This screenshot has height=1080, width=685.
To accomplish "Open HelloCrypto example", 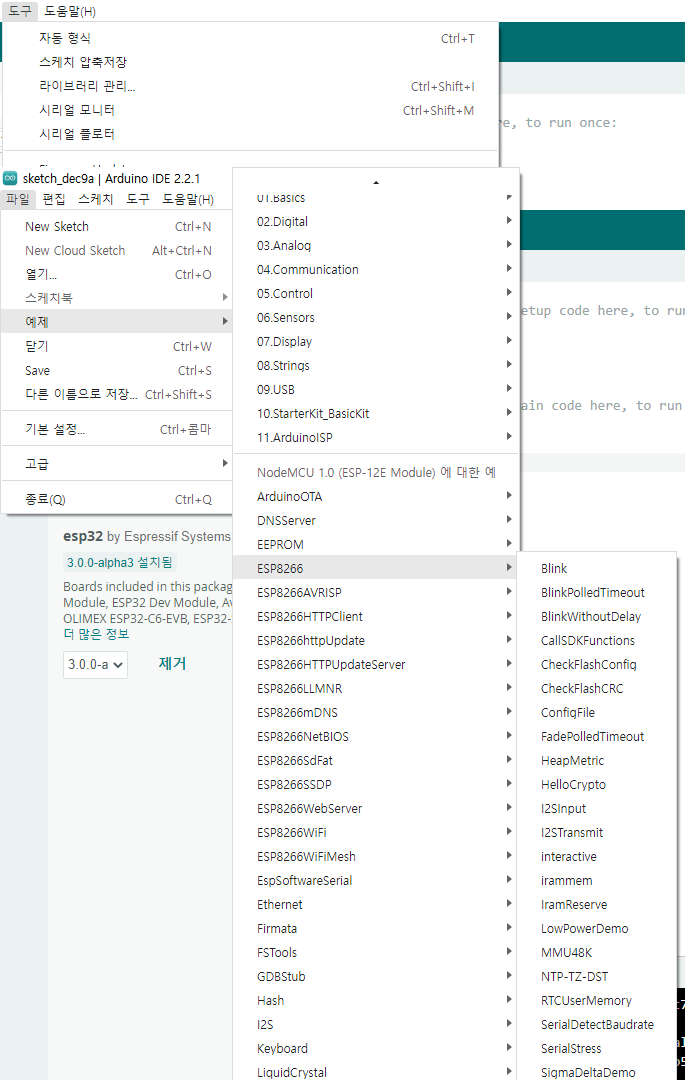I will (596, 785).
